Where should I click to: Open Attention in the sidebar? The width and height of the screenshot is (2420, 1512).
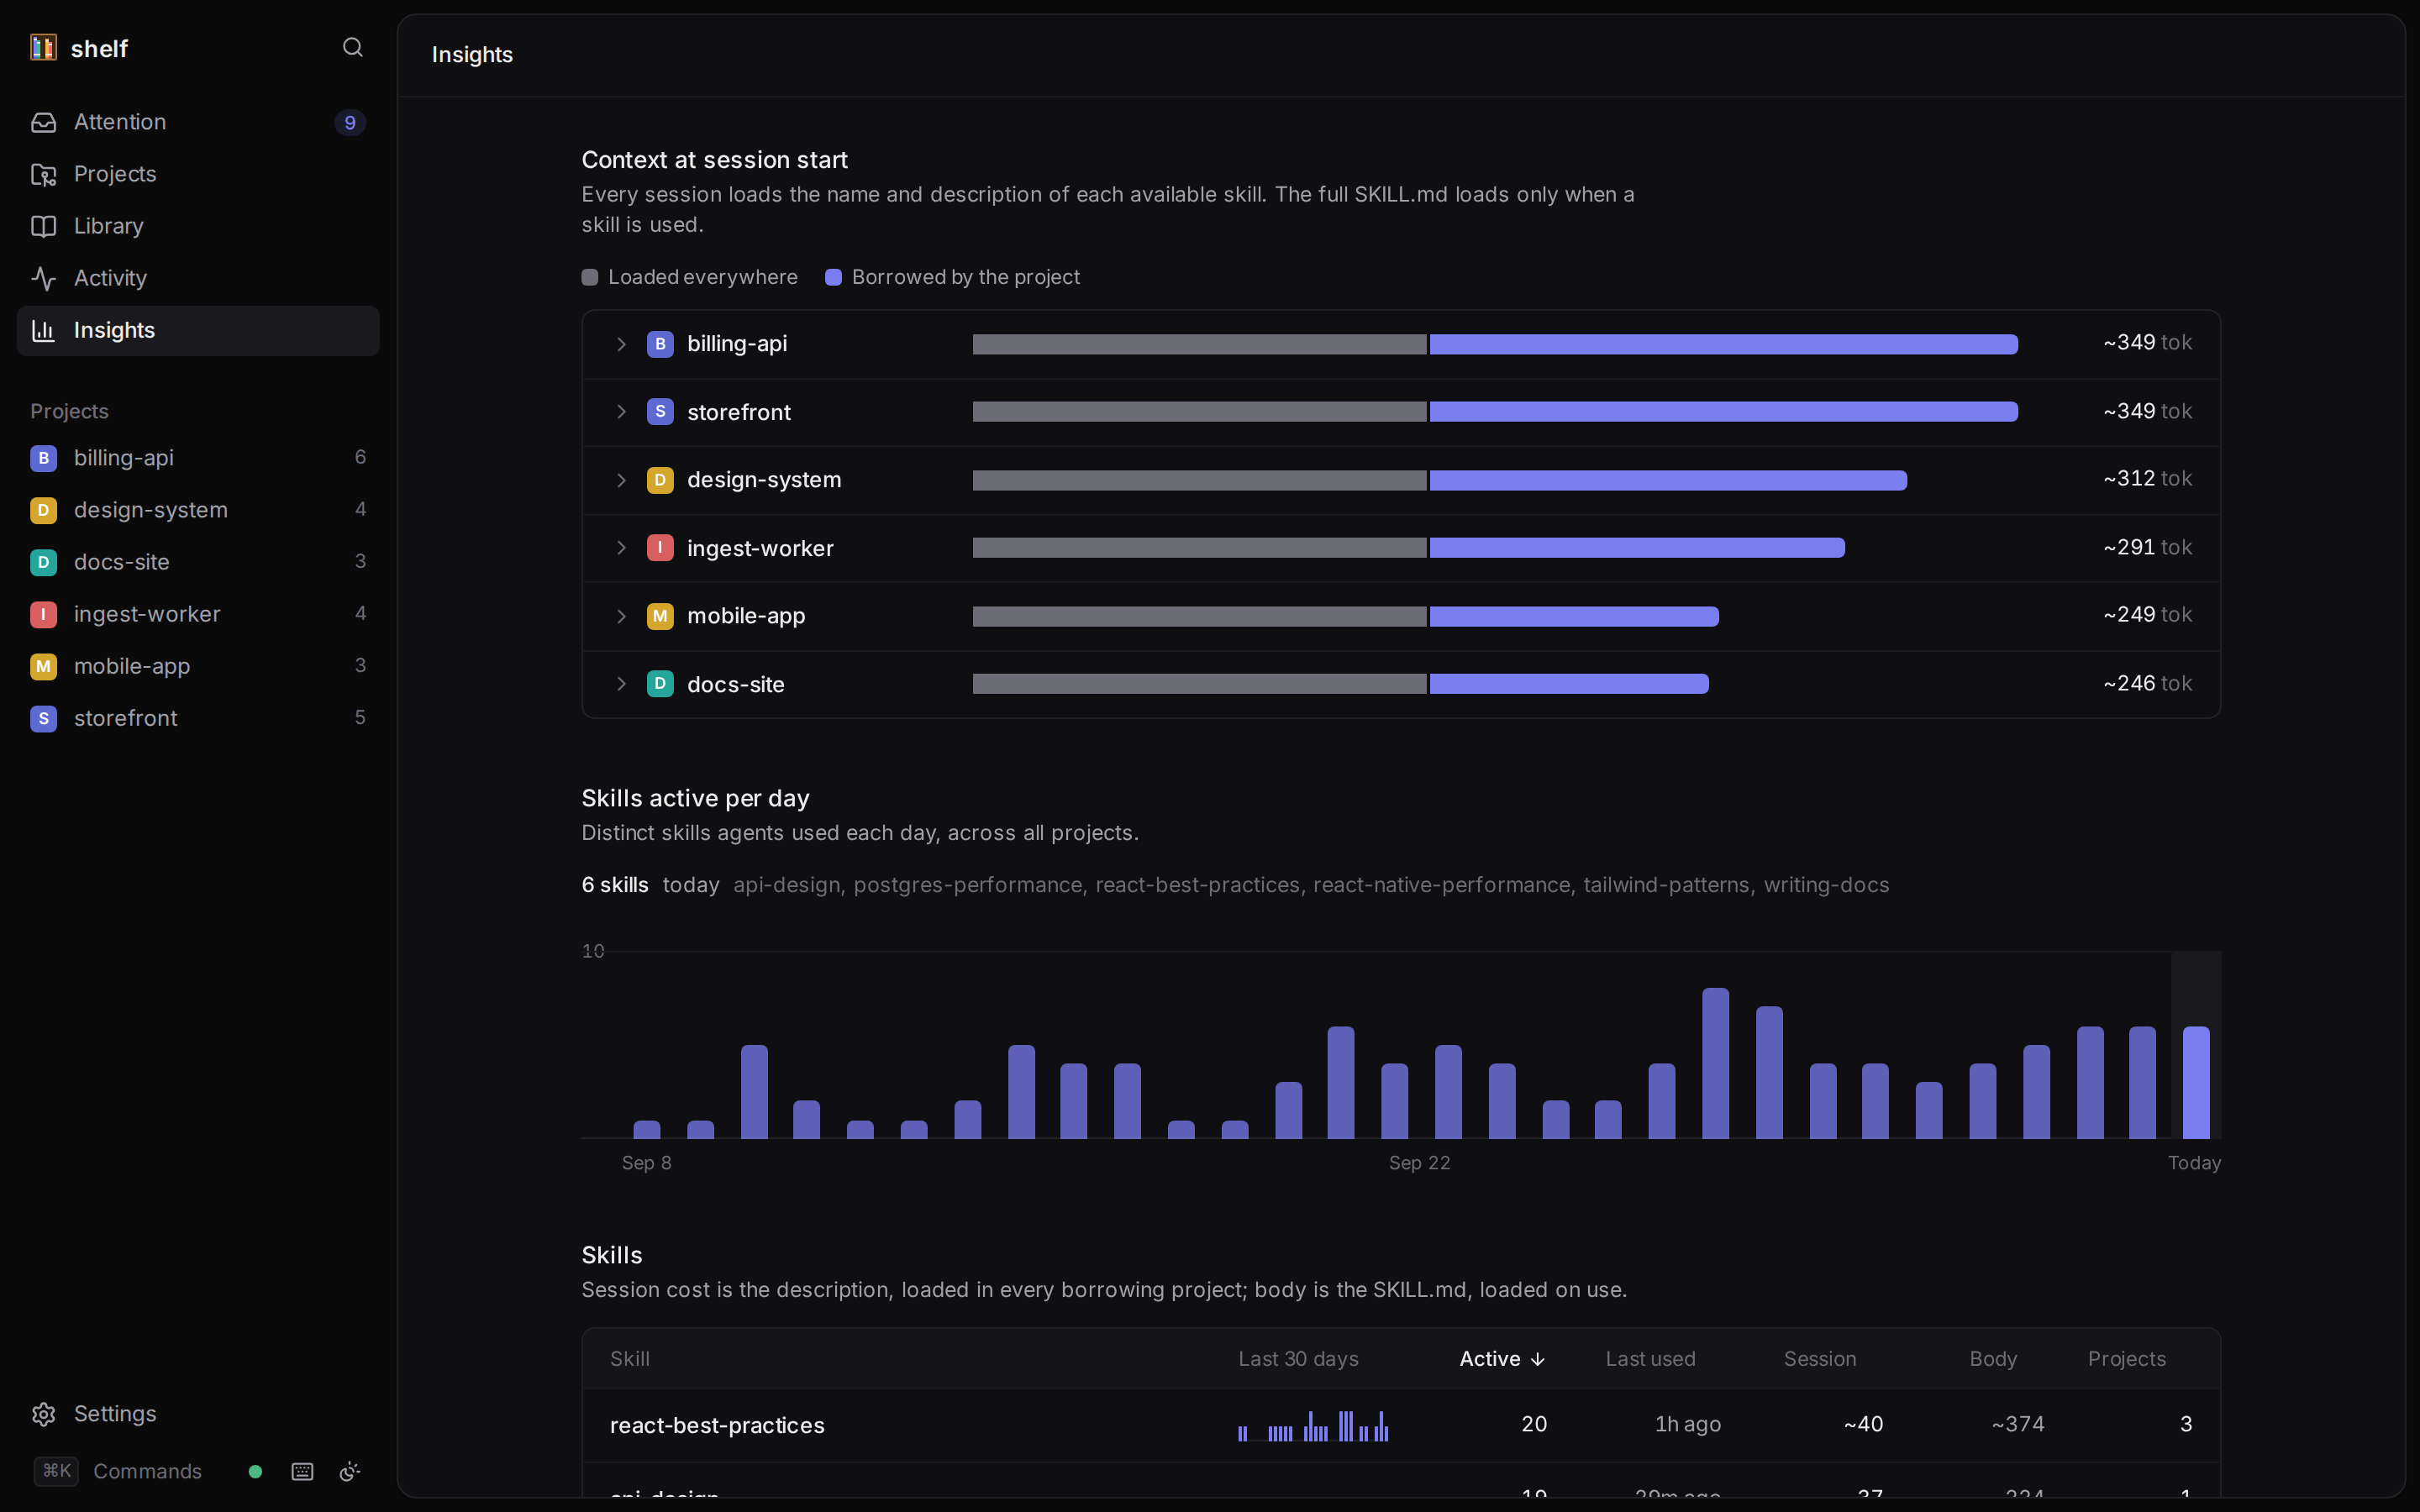(x=198, y=122)
